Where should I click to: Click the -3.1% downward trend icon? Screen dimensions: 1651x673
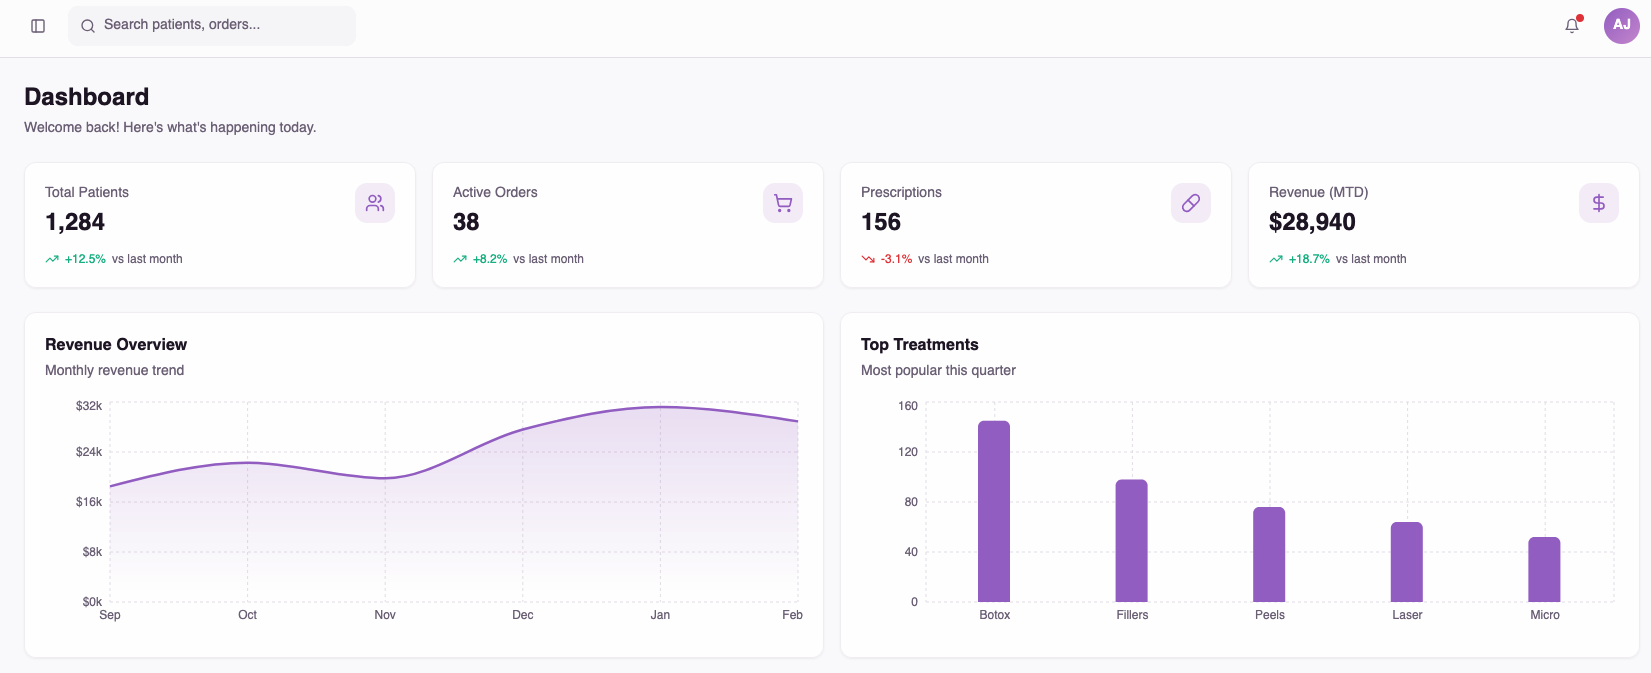(x=868, y=259)
